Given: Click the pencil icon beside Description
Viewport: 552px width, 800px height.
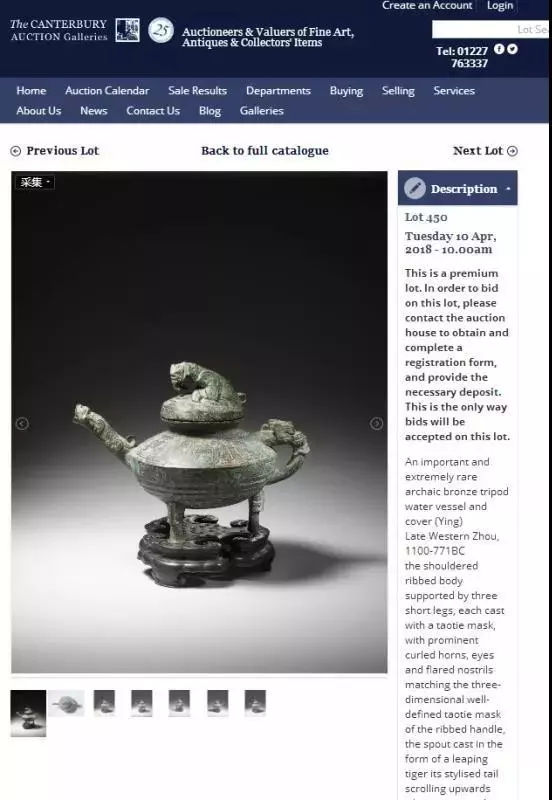Looking at the screenshot, I should 415,188.
